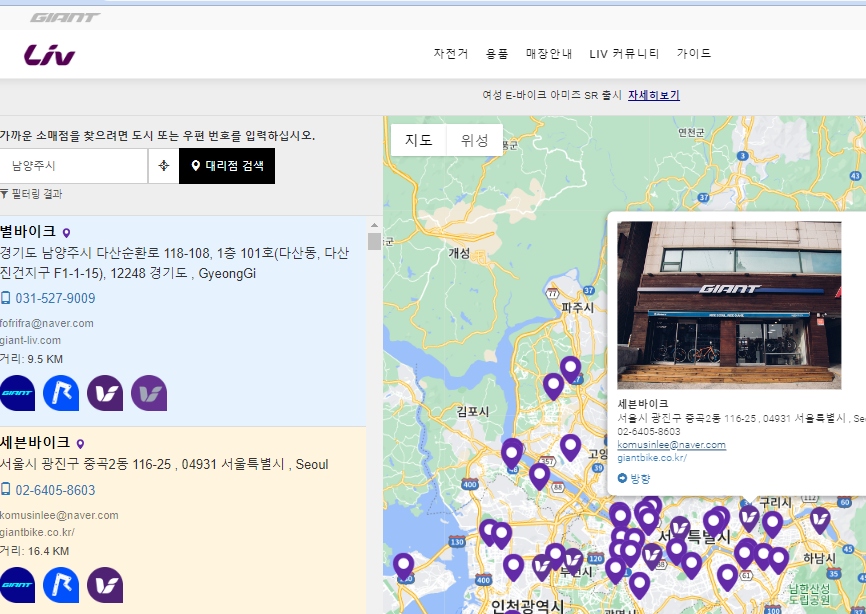Click the Liv logo in header
This screenshot has width=866, height=614.
[x=49, y=55]
